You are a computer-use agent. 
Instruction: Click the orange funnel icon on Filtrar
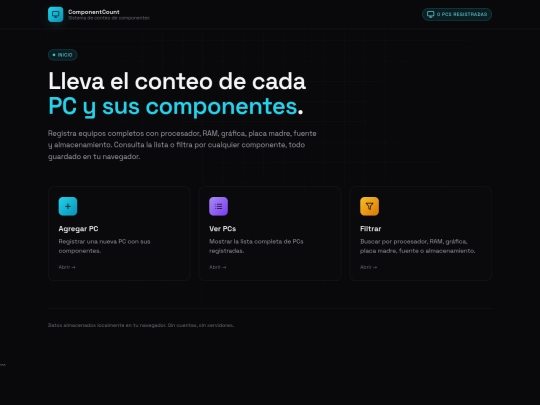tap(369, 206)
